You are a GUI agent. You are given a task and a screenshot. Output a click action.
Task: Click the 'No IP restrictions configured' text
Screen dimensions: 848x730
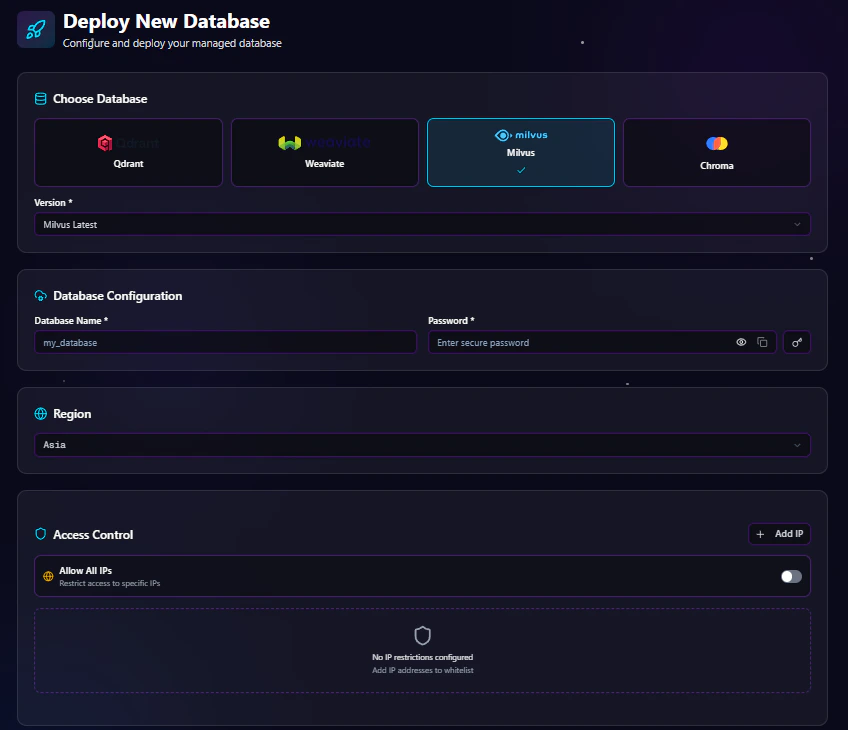[422, 657]
